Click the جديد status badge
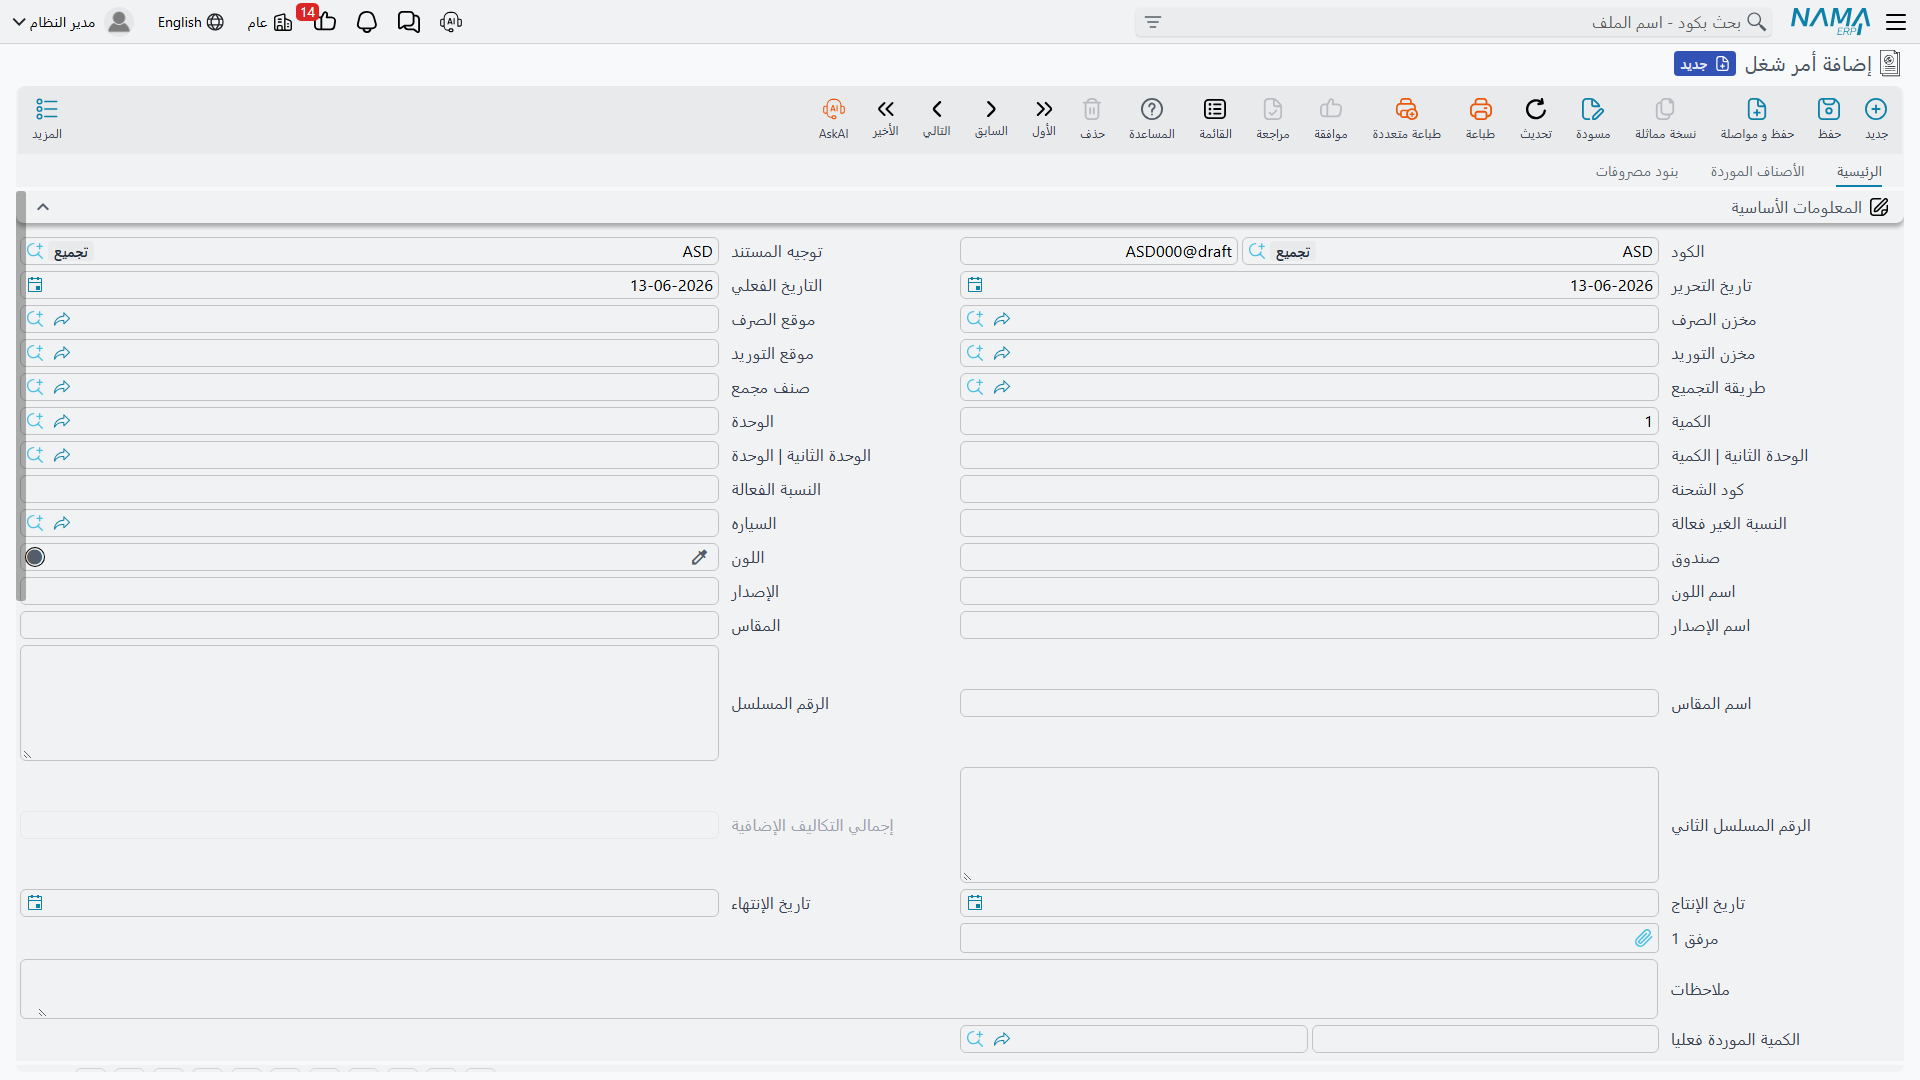The image size is (1920, 1080). click(1705, 64)
